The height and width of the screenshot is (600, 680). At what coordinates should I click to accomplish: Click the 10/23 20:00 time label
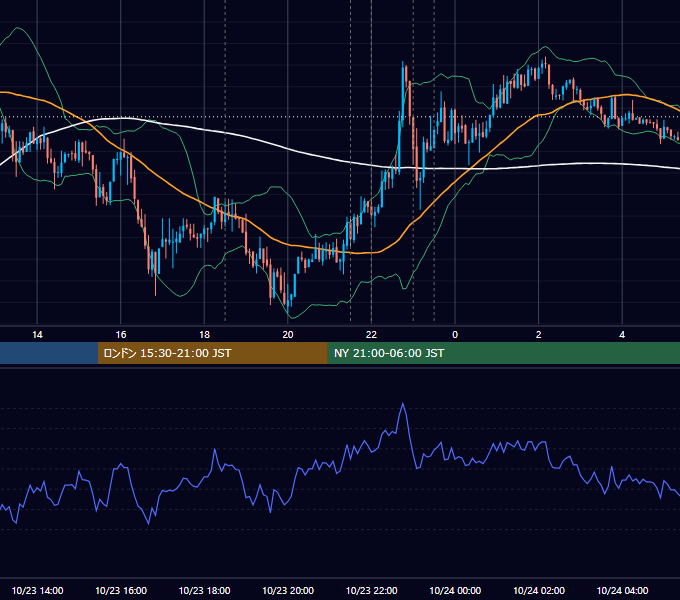288,590
